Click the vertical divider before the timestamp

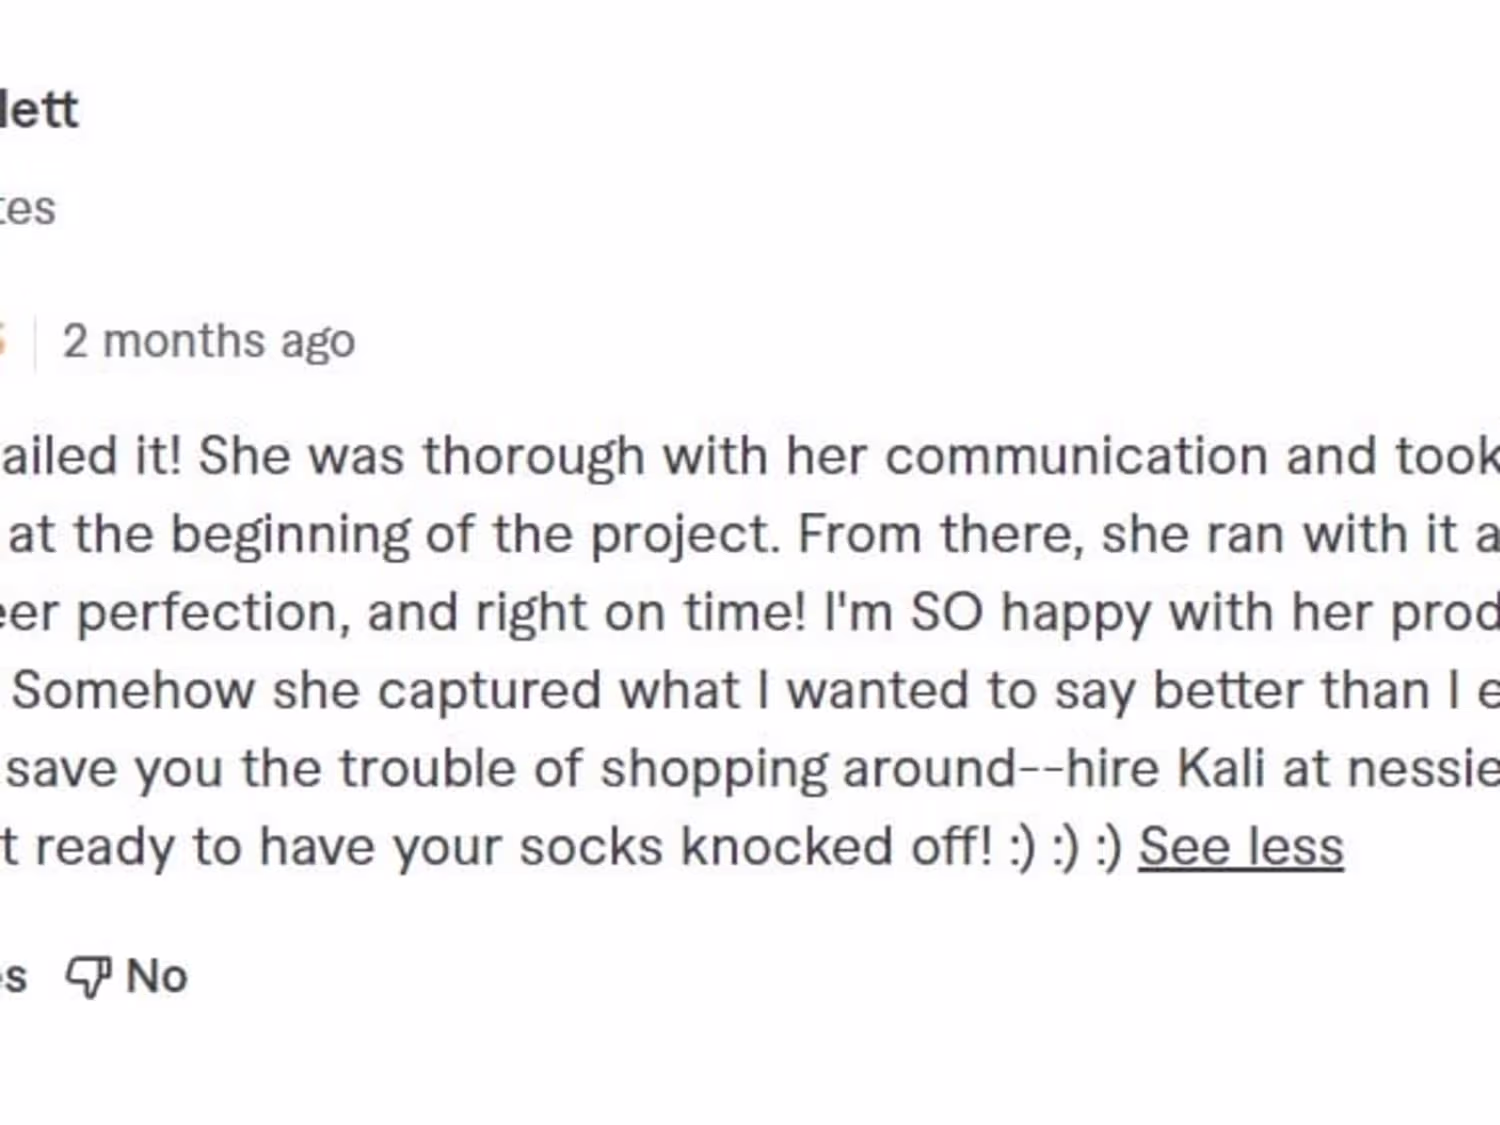coord(35,341)
